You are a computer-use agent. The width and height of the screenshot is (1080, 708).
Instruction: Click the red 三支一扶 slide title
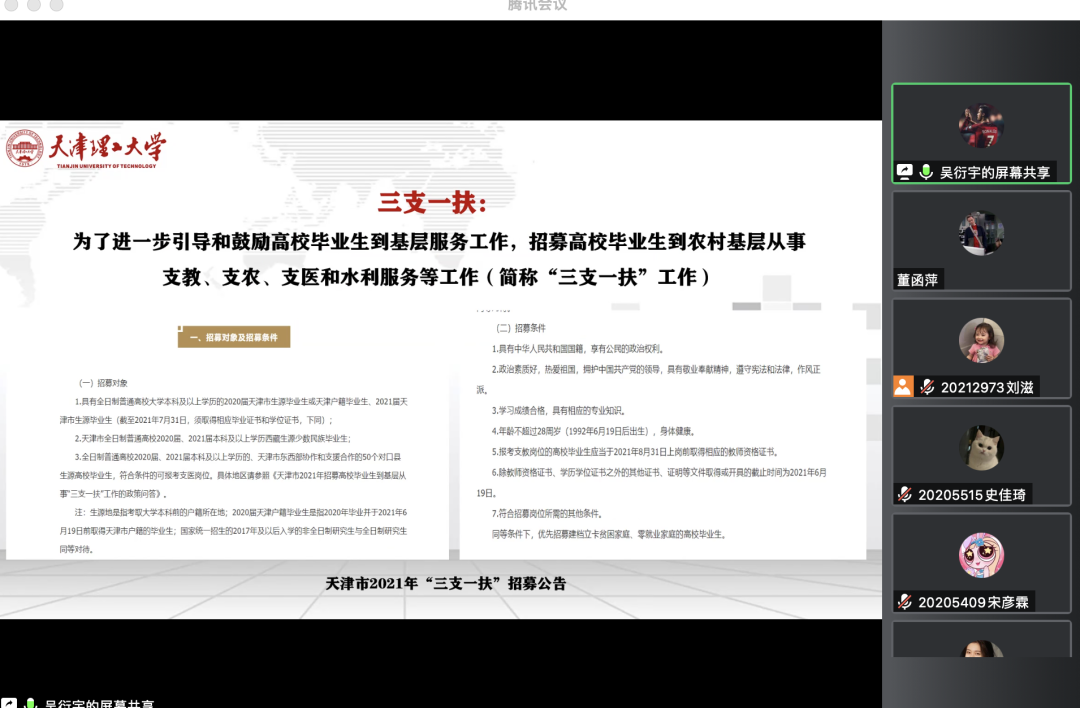[x=431, y=203]
